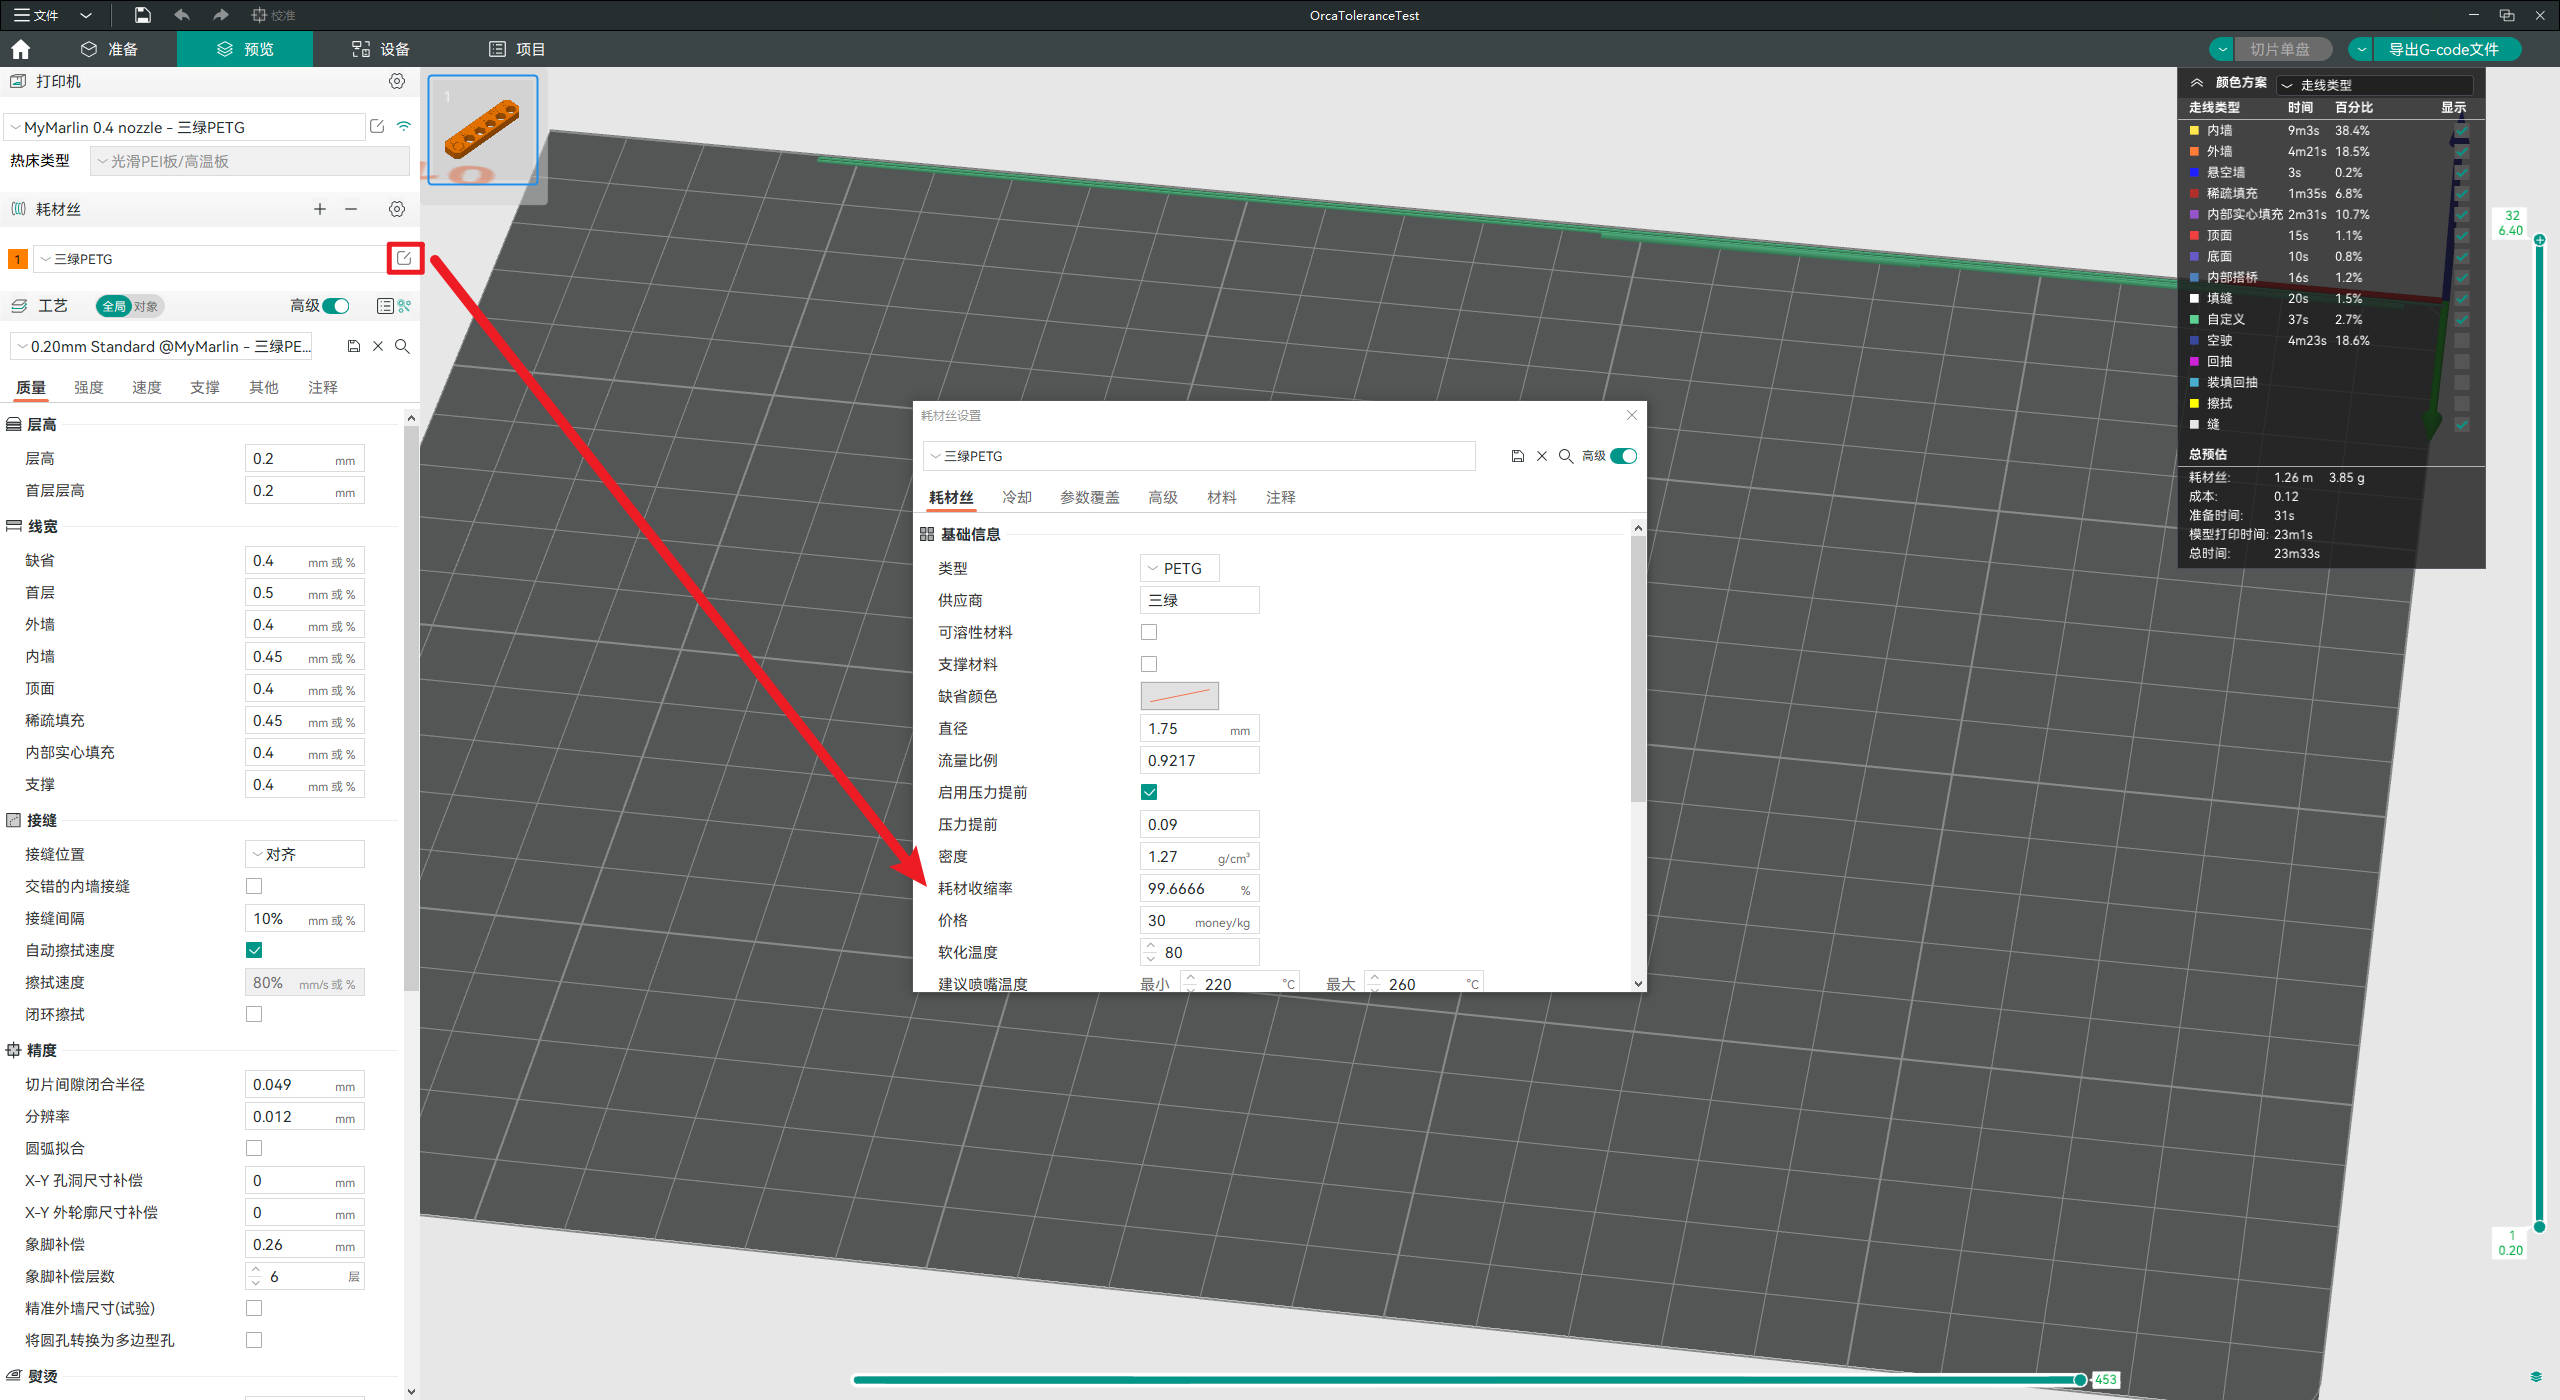Collapse the color scheme legend panel
The width and height of the screenshot is (2560, 1400).
click(2196, 83)
